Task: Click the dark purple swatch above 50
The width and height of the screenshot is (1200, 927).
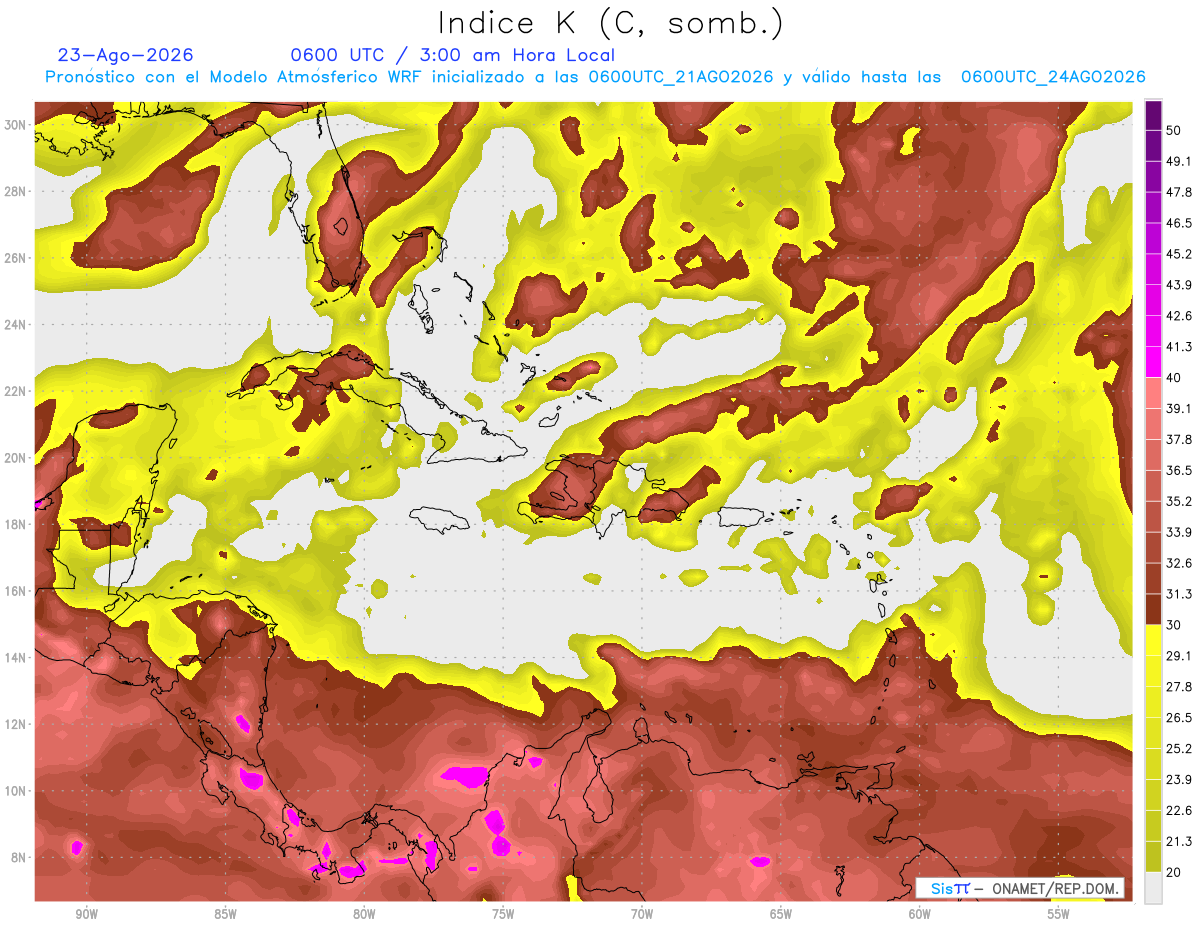Action: tap(1153, 115)
